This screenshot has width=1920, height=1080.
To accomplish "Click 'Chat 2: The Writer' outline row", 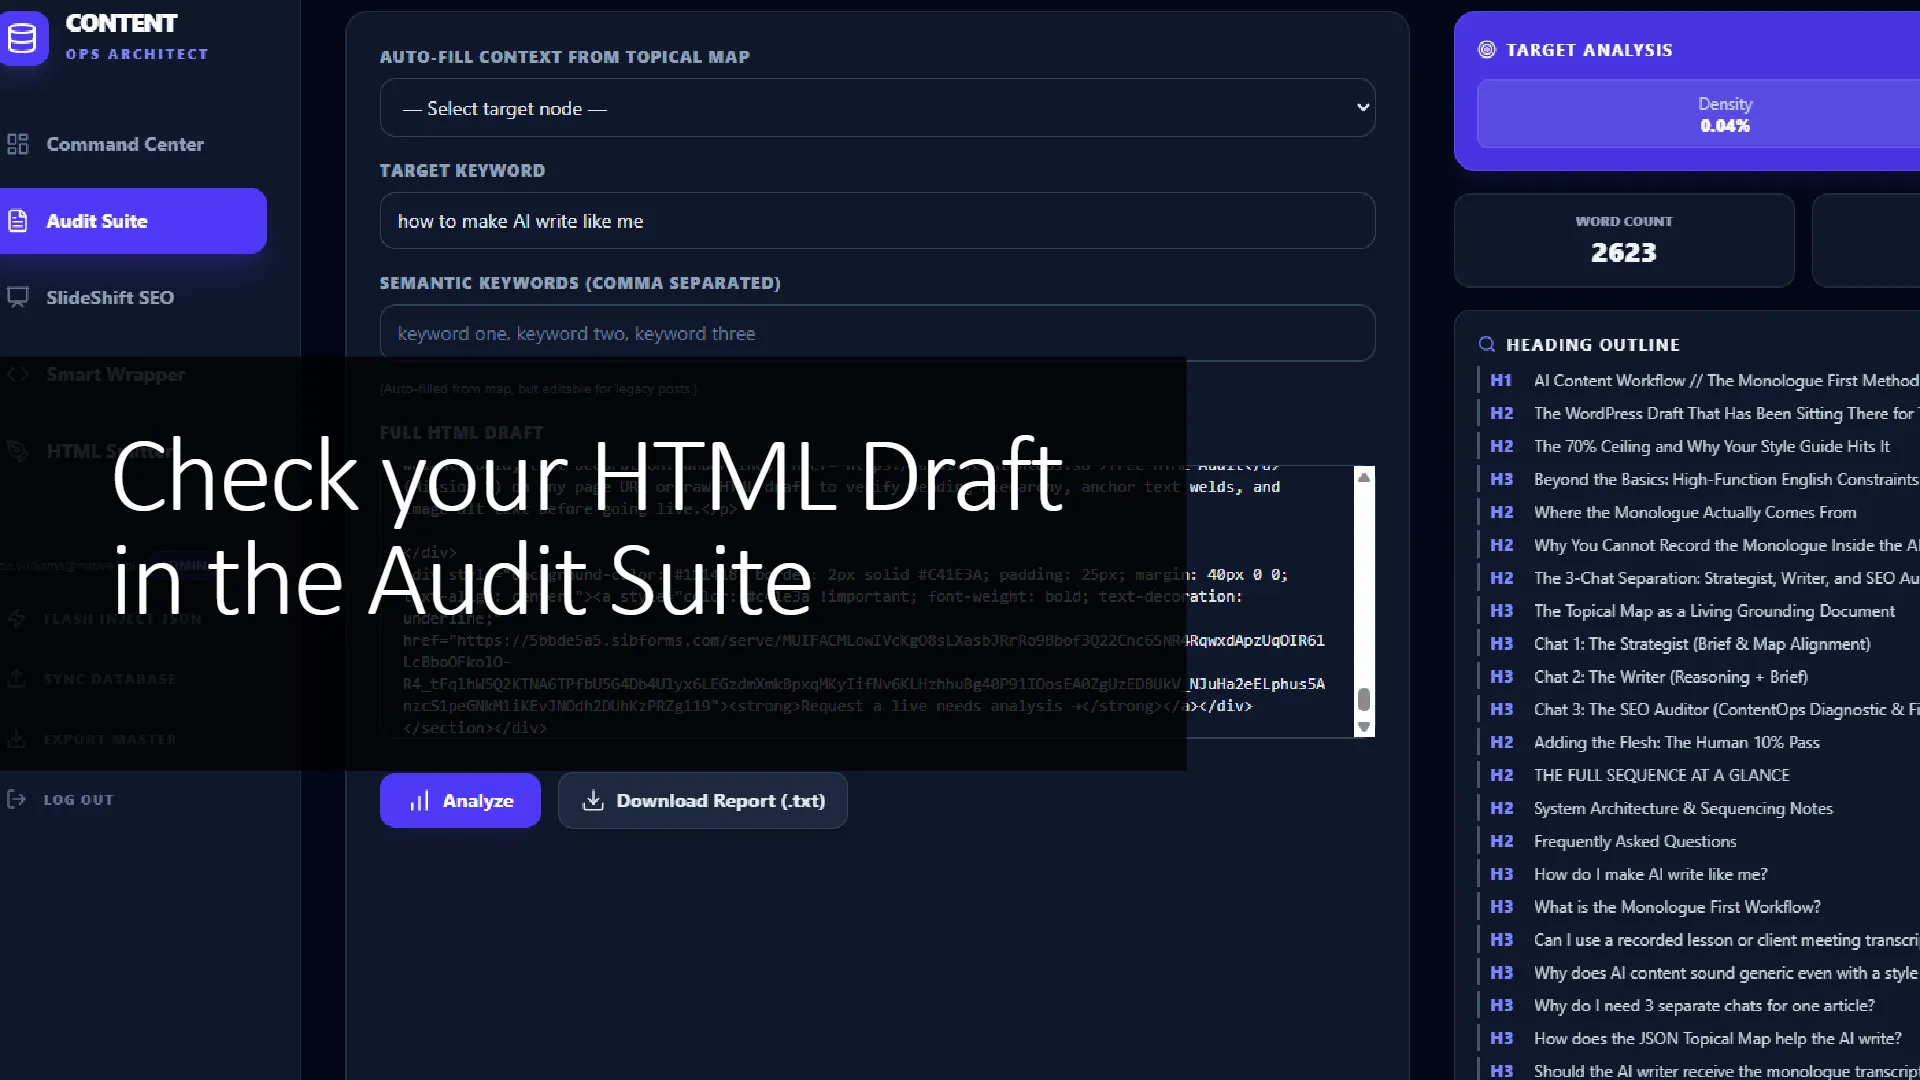I will [1699, 677].
